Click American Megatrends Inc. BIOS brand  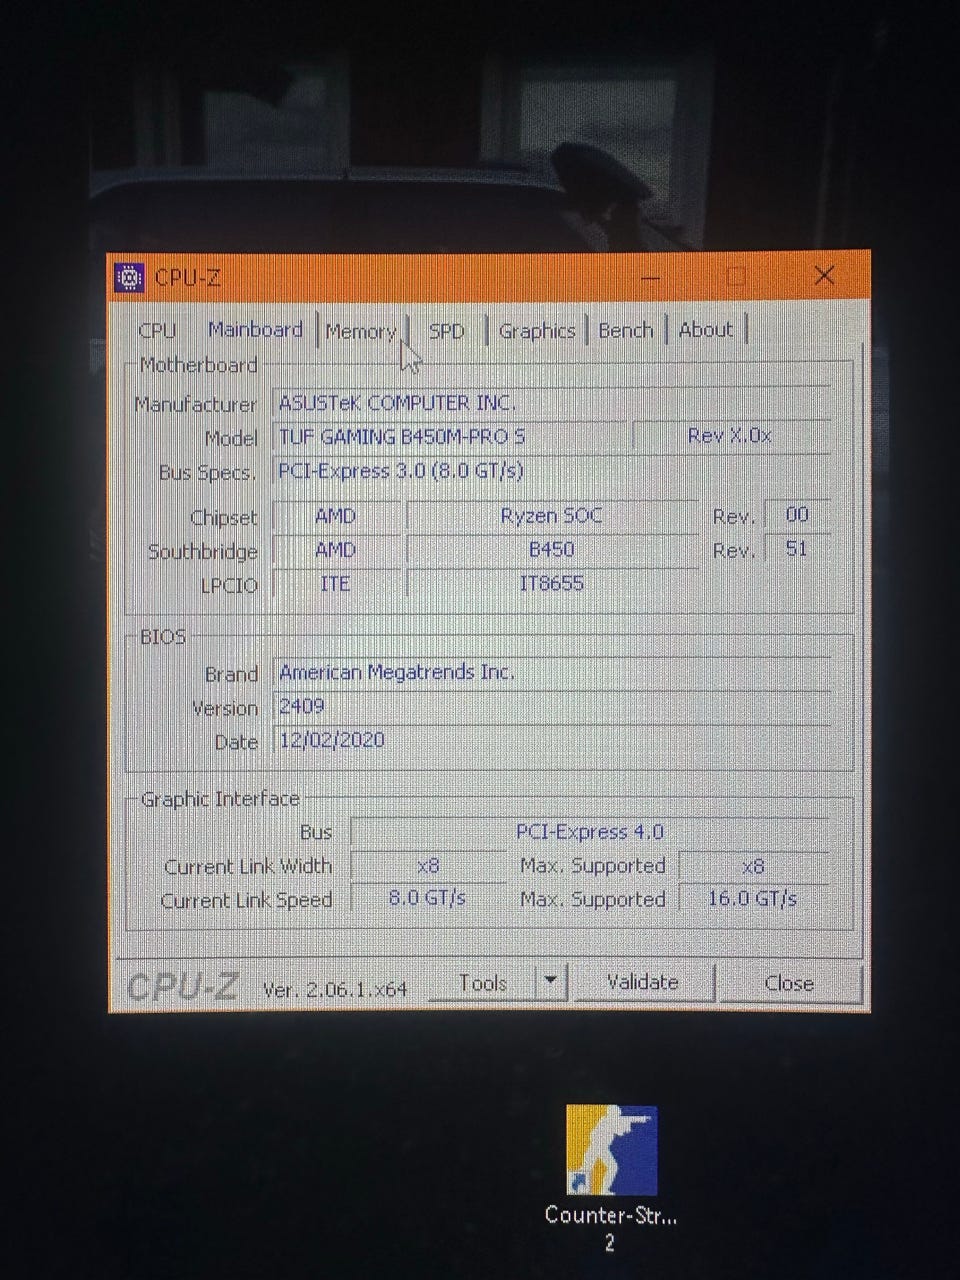552,673
